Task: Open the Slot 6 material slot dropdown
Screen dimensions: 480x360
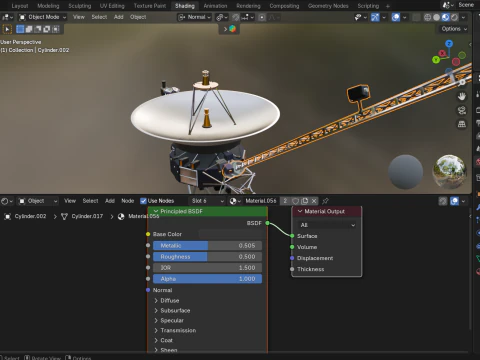Action: (x=207, y=201)
